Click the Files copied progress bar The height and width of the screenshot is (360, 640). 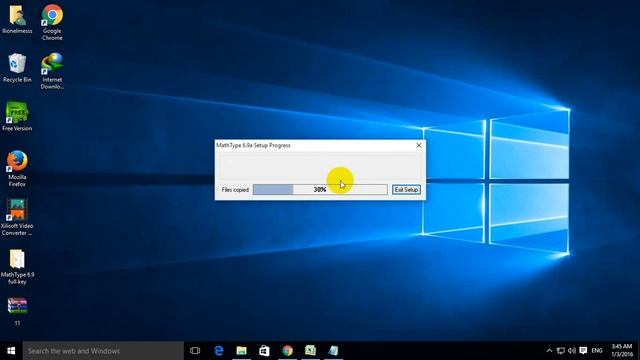click(x=320, y=189)
